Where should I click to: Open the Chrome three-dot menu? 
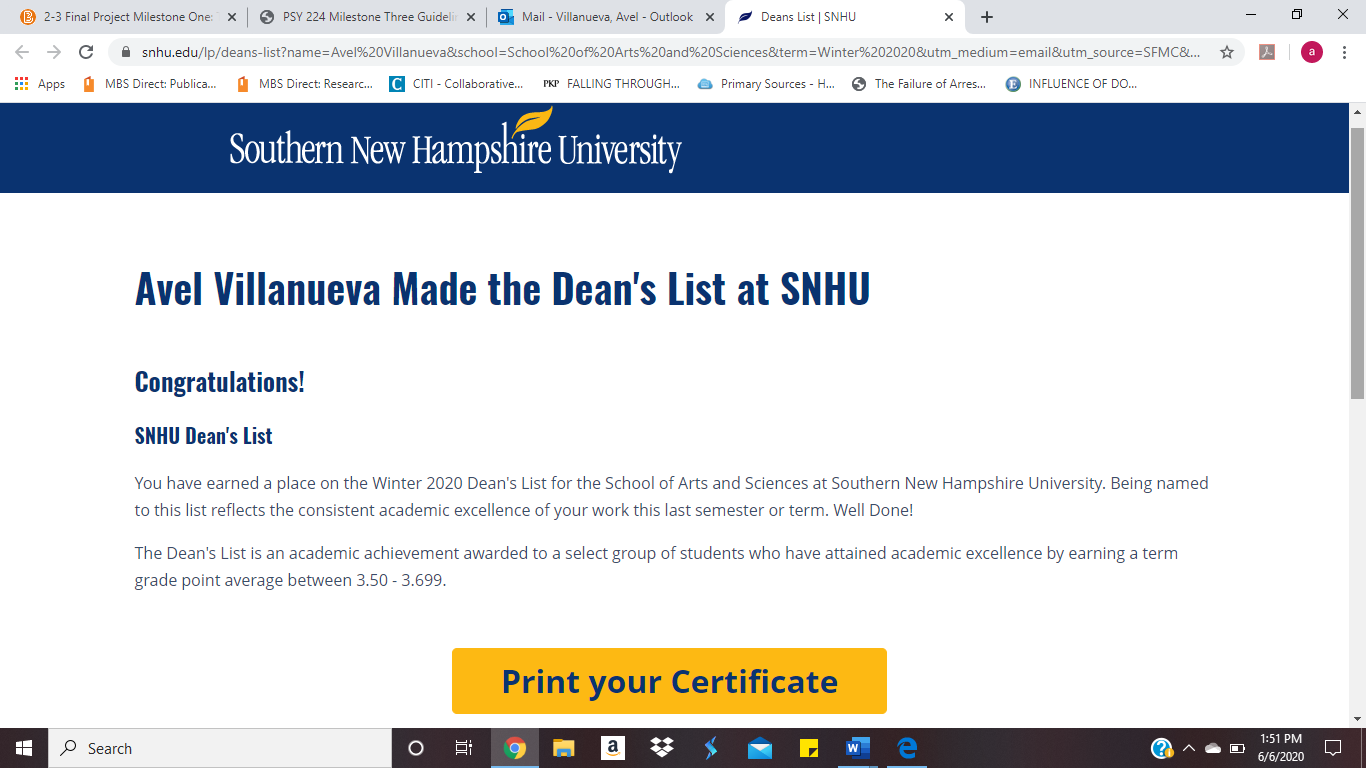(1344, 52)
